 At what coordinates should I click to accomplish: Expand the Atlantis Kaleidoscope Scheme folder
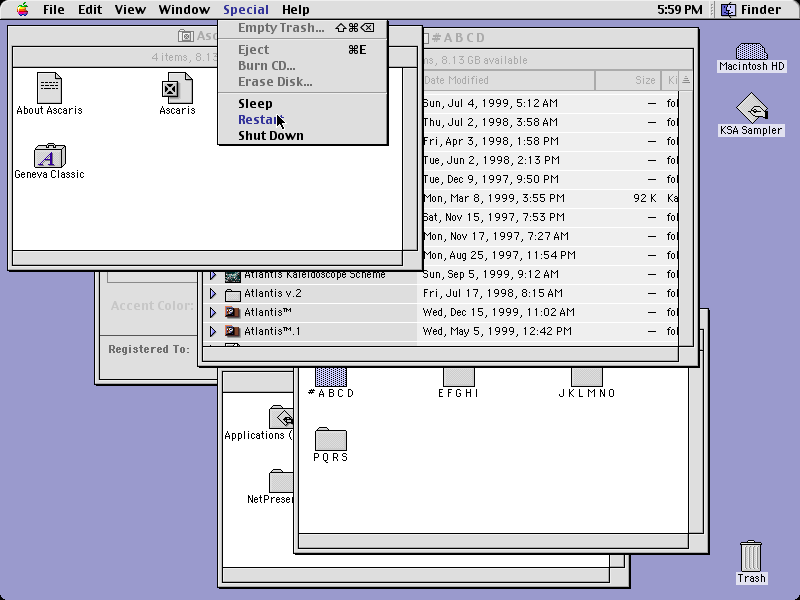pyautogui.click(x=213, y=276)
